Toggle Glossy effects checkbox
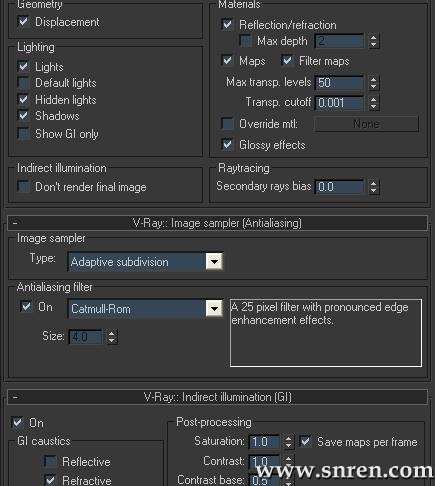435x486 pixels. 227,145
